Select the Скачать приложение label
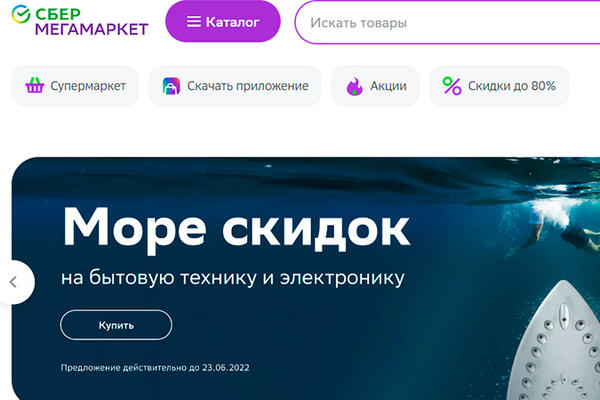The height and width of the screenshot is (400, 600). tap(248, 86)
